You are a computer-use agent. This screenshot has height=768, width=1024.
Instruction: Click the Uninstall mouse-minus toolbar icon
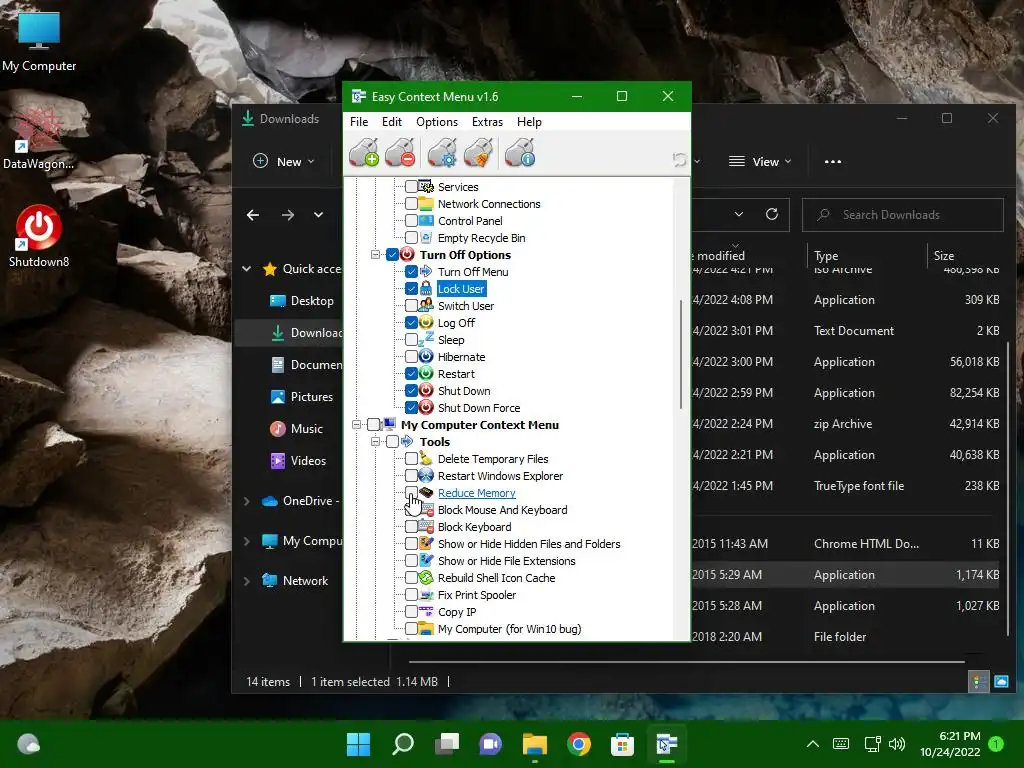(400, 152)
